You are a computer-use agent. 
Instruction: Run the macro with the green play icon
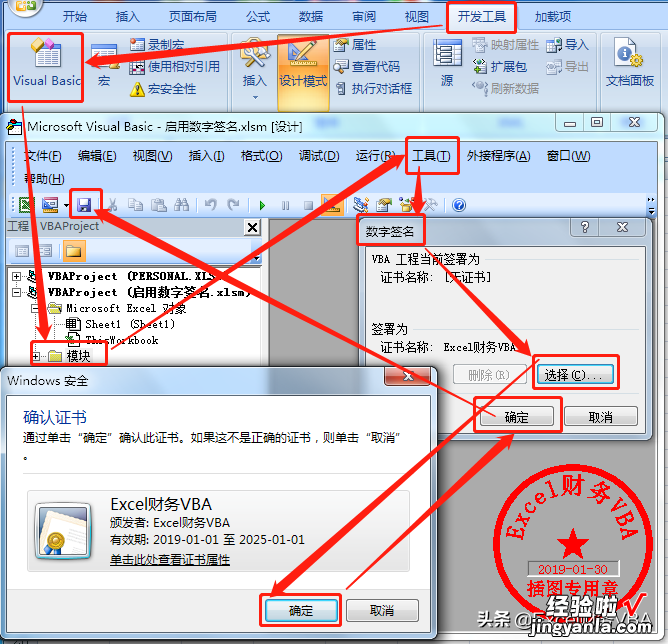click(262, 206)
